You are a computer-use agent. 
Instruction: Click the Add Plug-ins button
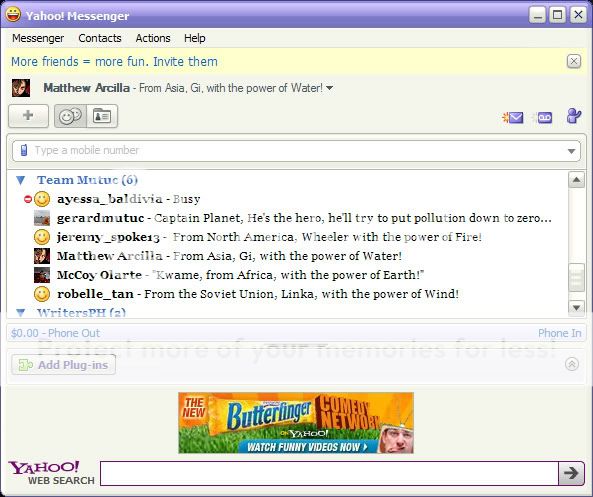64,365
